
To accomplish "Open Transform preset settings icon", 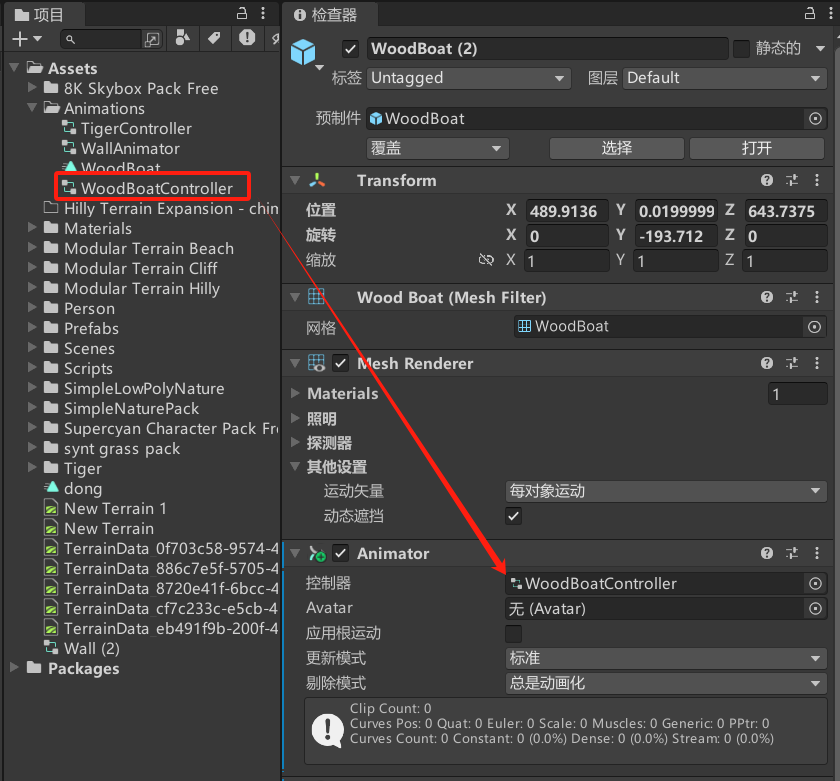I will pos(792,180).
